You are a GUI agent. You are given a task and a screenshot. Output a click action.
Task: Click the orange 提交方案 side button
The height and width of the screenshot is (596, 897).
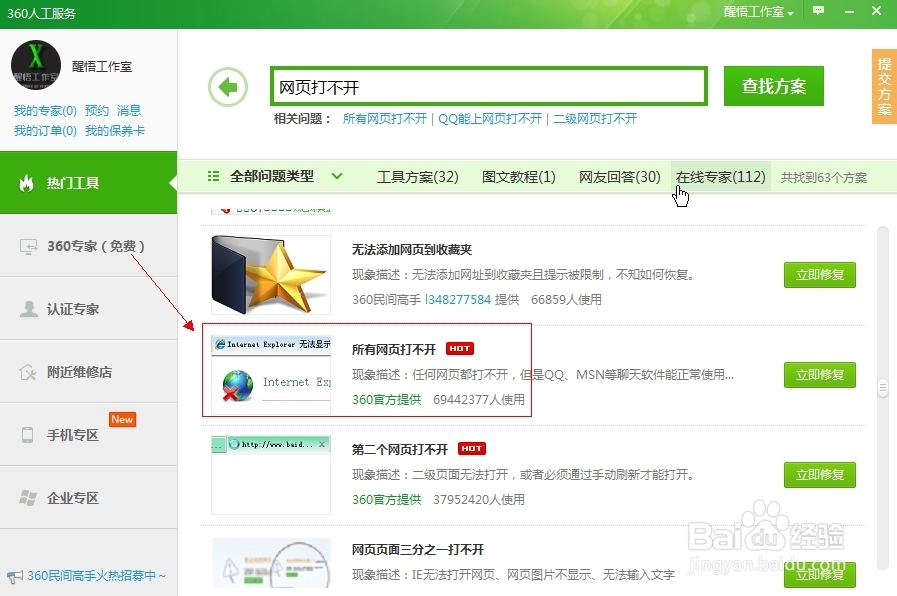(884, 86)
